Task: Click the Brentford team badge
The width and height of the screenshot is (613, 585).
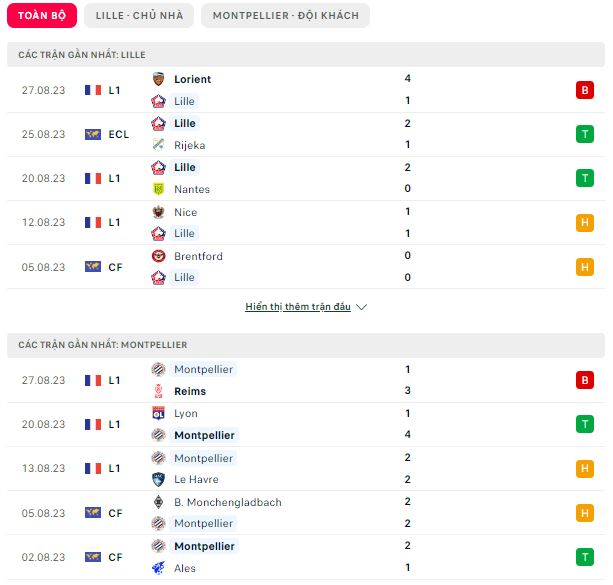Action: point(158,256)
